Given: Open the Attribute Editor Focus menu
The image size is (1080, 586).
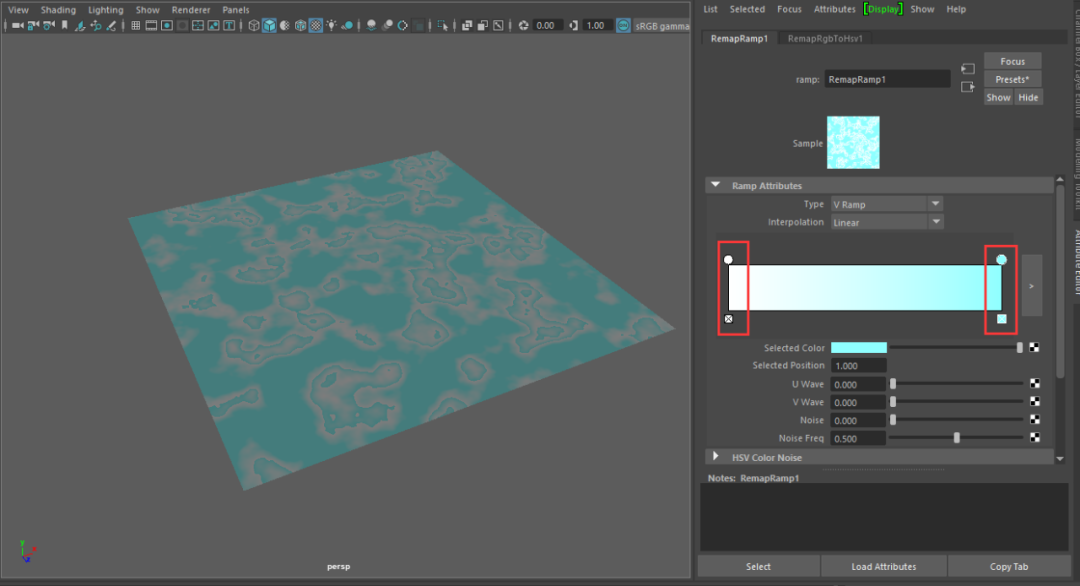Looking at the screenshot, I should [x=789, y=9].
